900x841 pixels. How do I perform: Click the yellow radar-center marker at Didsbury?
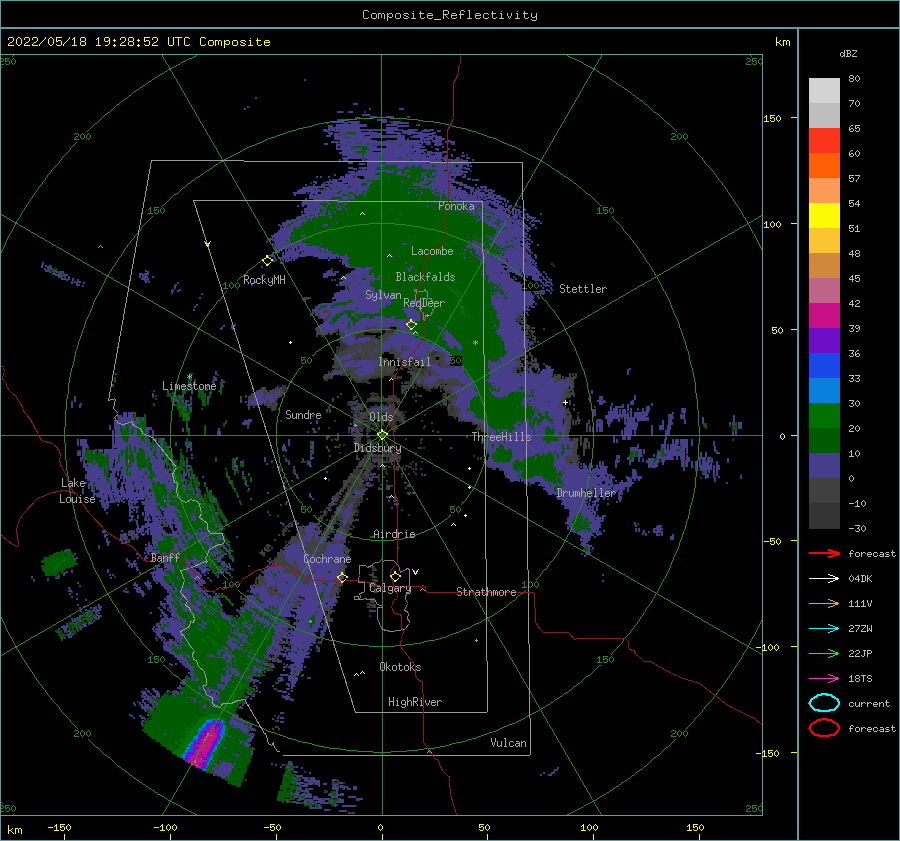pos(382,435)
